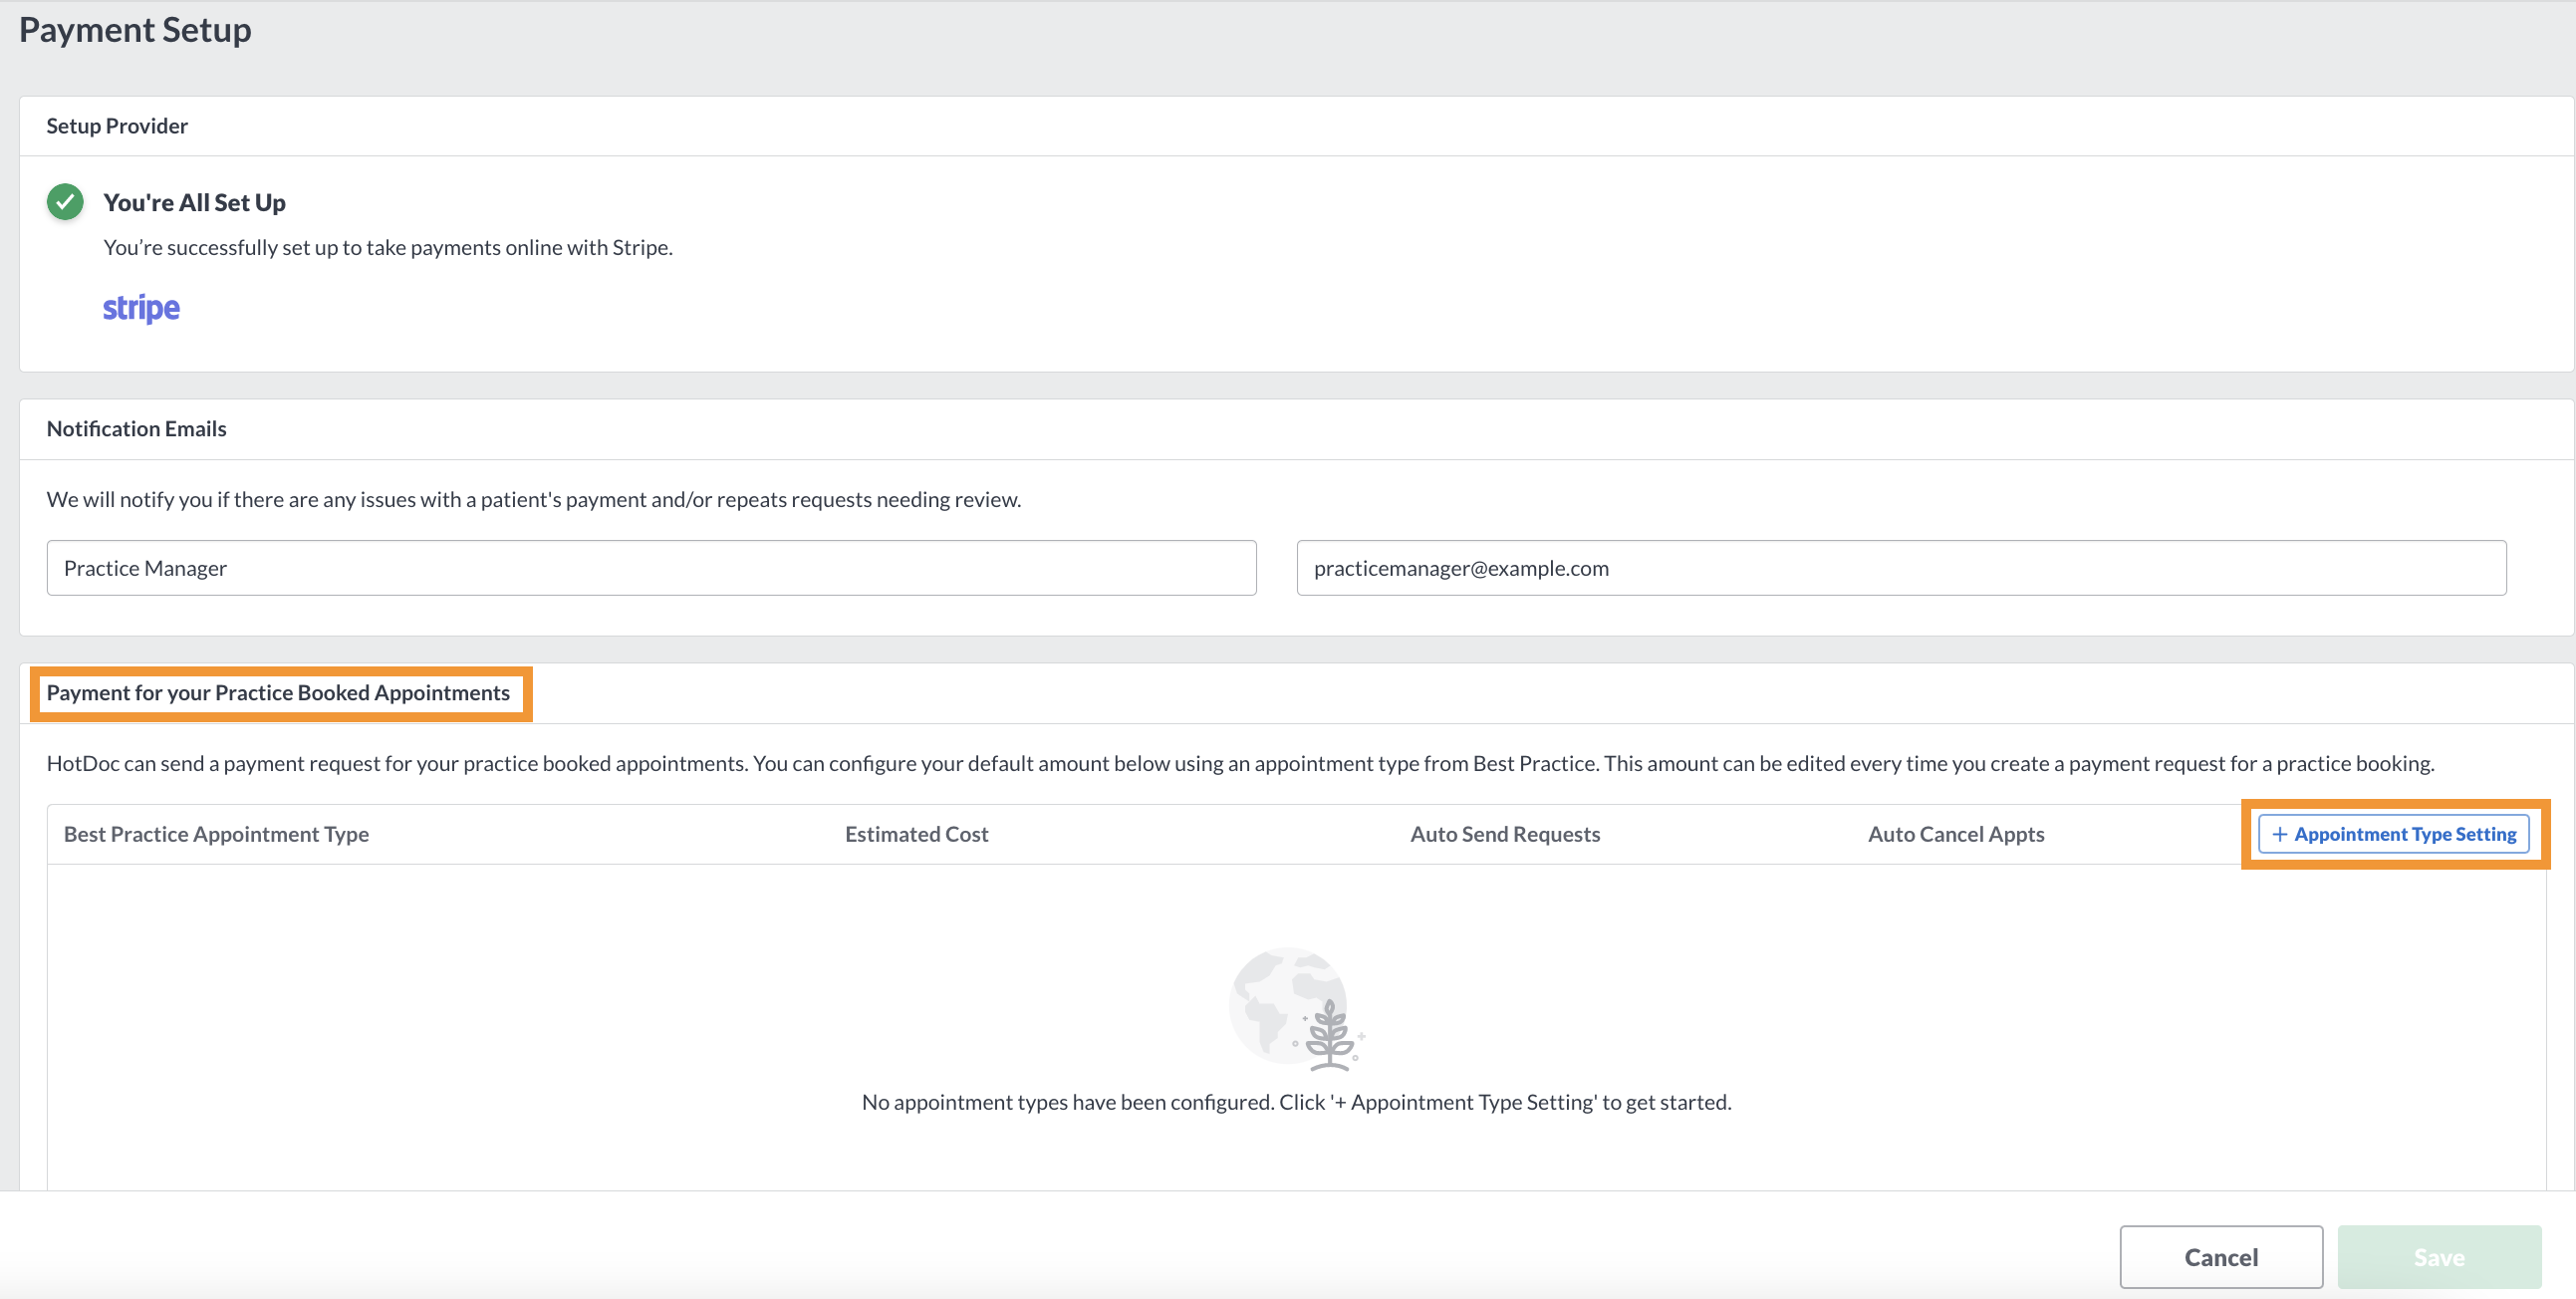Edit the practicemanager@example.com email field
Screen dimensions: 2576x1299
[x=1901, y=568]
